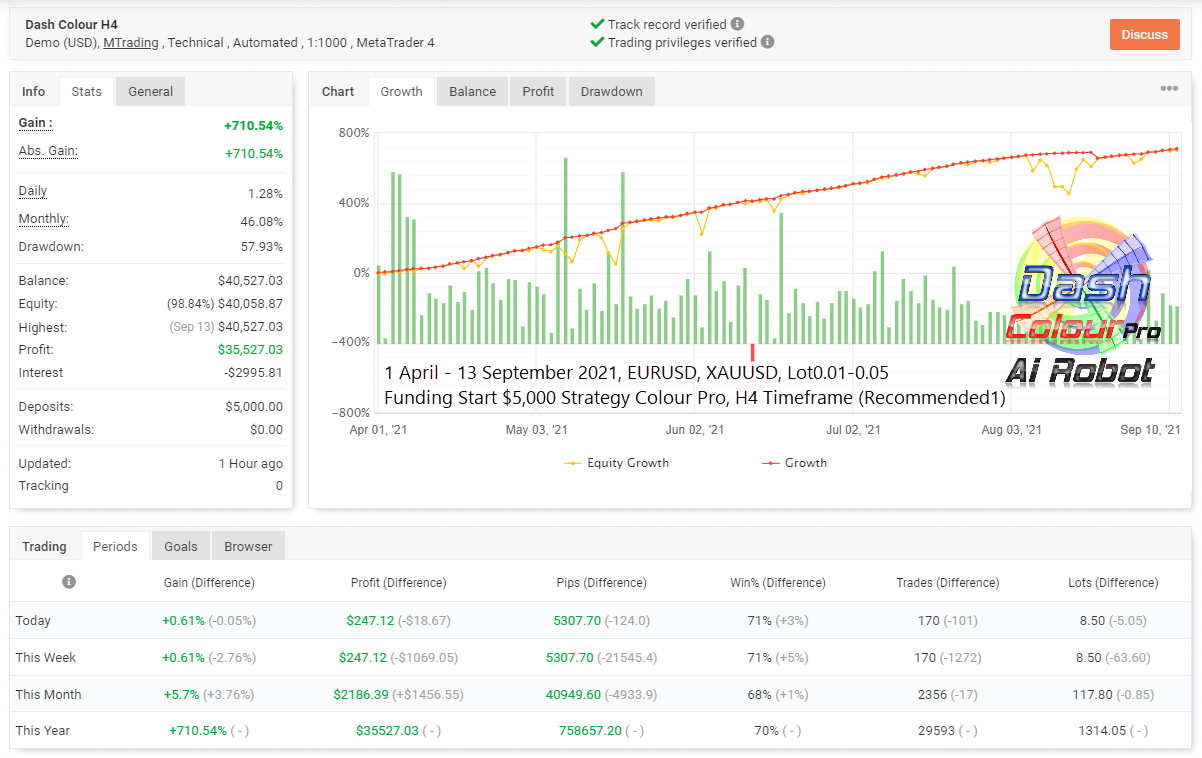Click the orange Discuss button
1202x758 pixels.
click(1145, 34)
